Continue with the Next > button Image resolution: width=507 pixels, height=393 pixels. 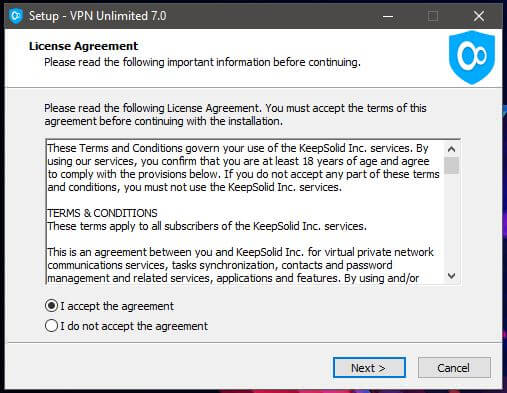(369, 368)
